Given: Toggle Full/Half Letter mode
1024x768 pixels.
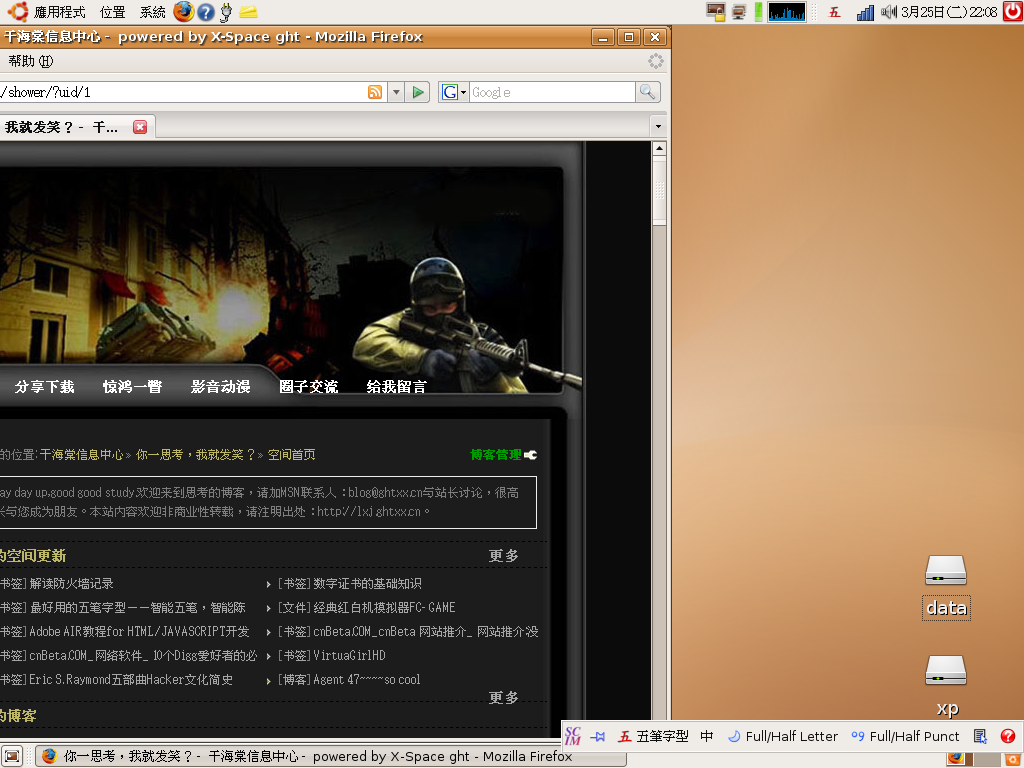Looking at the screenshot, I should [x=783, y=737].
